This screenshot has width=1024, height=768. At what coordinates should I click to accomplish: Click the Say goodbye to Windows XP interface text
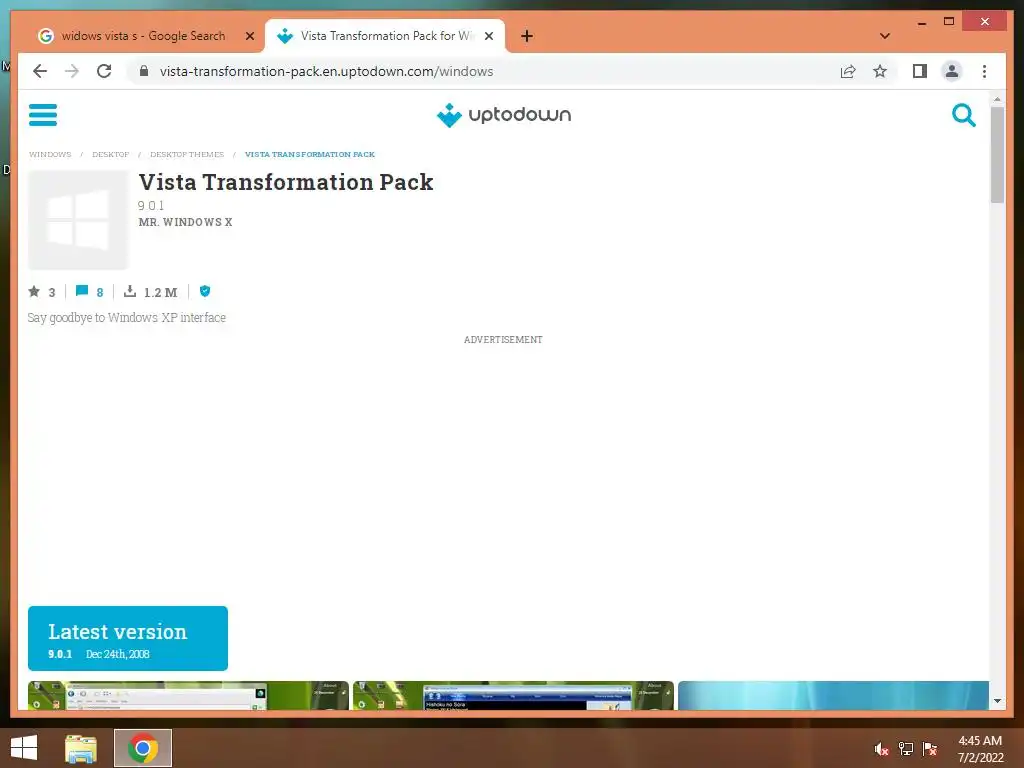(127, 318)
